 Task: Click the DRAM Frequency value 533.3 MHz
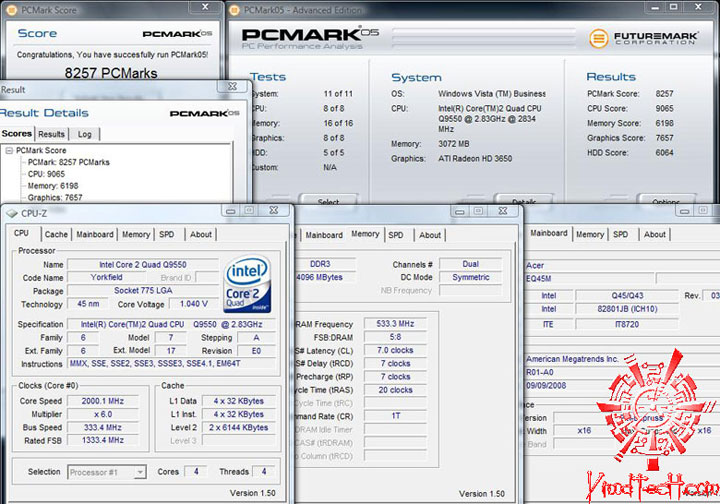[x=395, y=324]
